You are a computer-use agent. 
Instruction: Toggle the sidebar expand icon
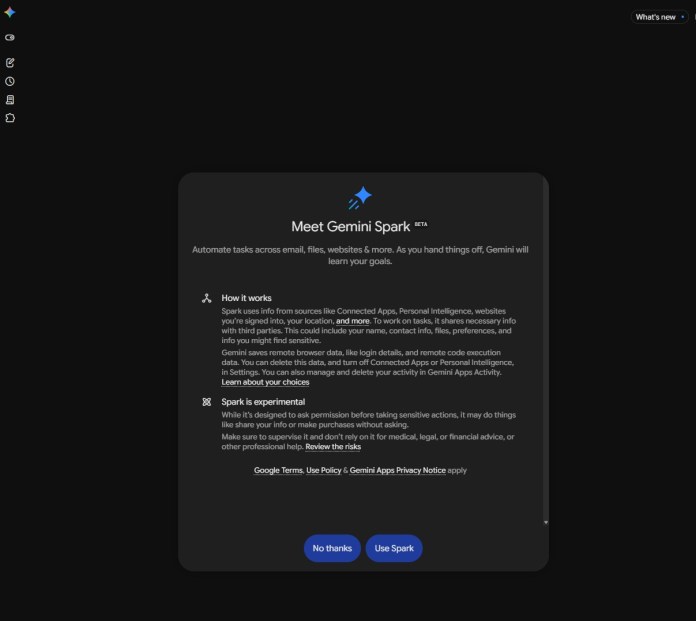(x=10, y=38)
